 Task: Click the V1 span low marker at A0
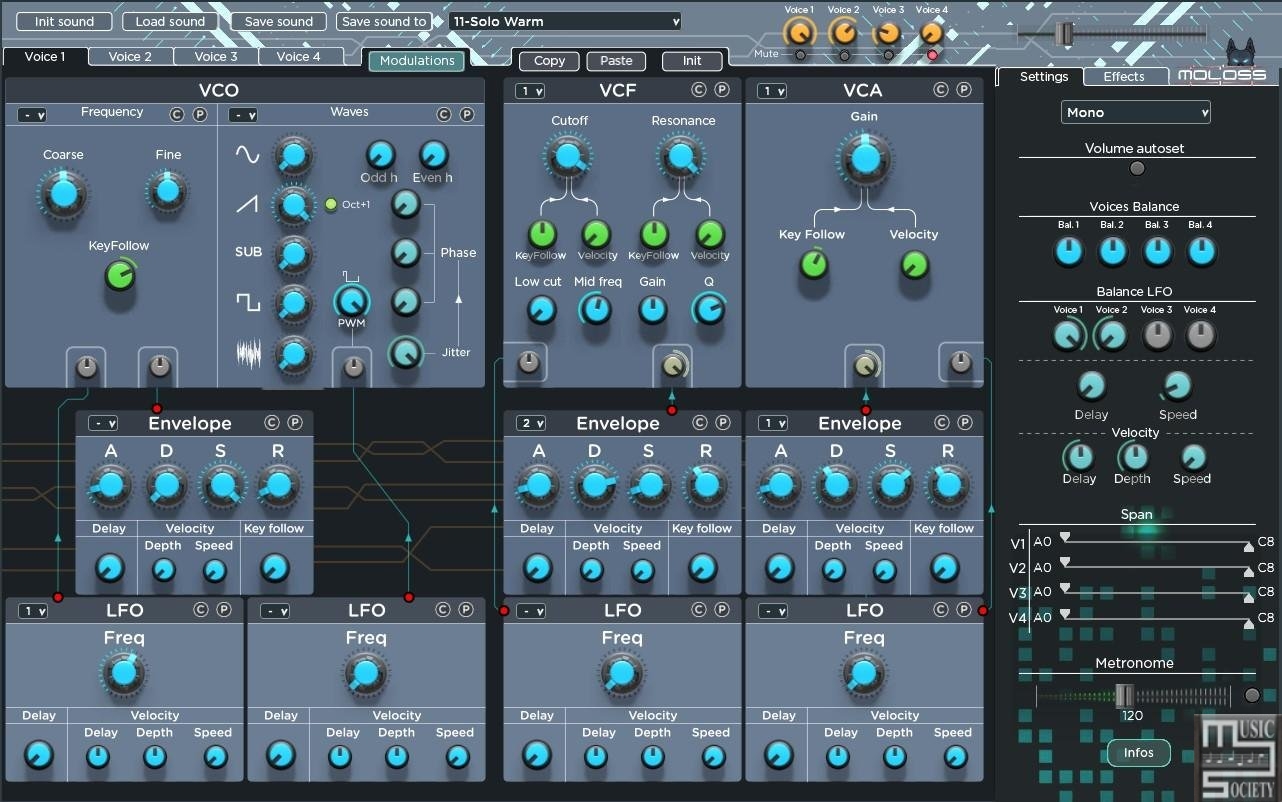coord(1065,537)
